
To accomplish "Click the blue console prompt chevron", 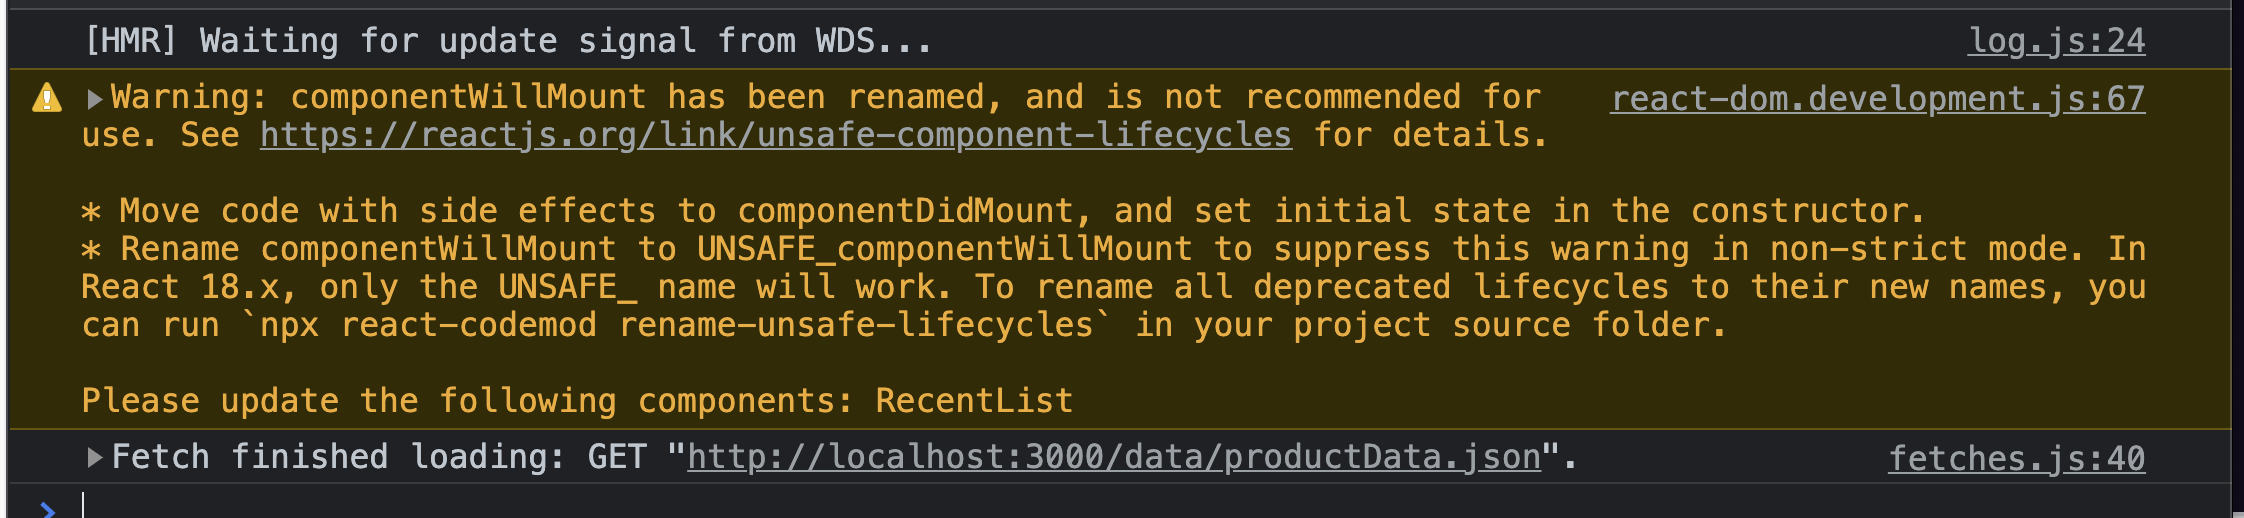I will coord(47,509).
